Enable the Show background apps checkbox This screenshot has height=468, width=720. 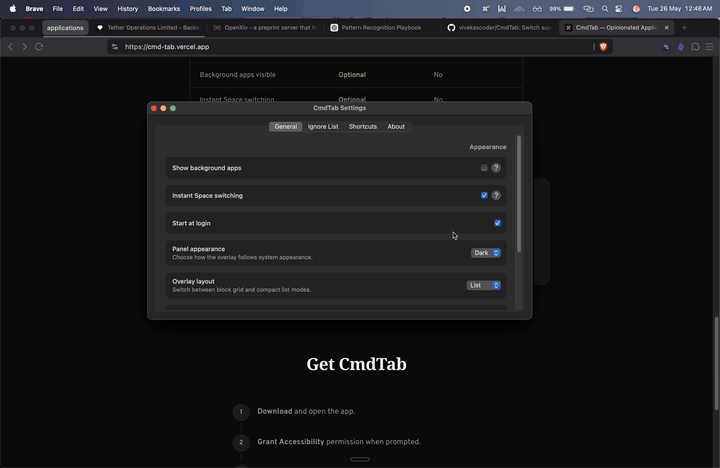click(x=484, y=168)
